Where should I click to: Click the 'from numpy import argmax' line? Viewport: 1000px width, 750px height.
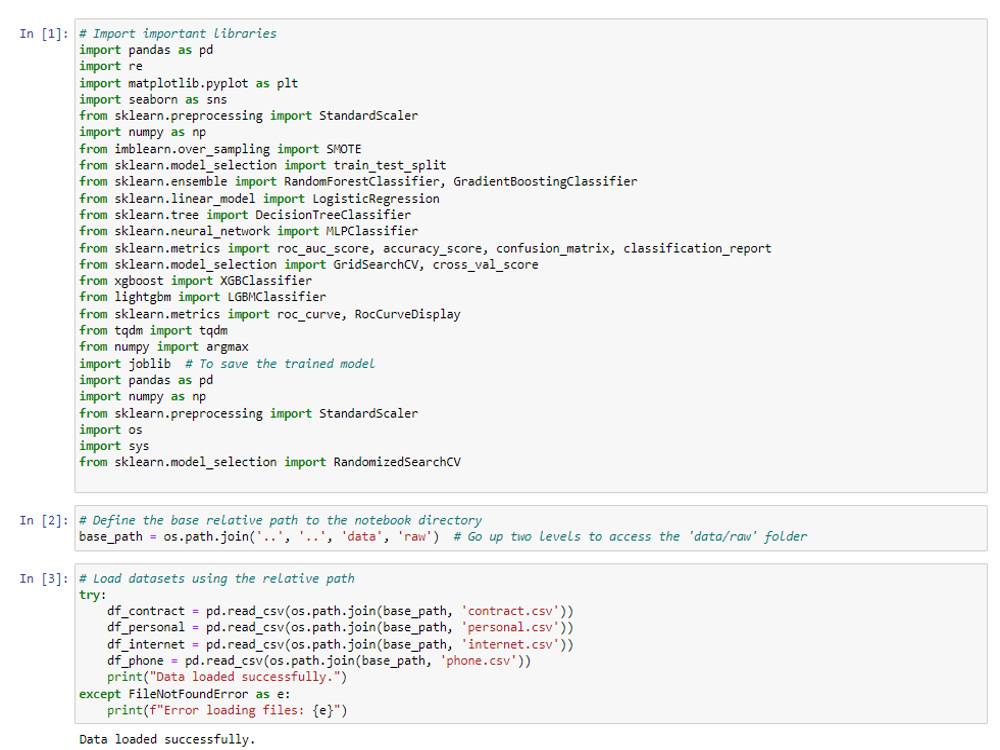[x=164, y=347]
